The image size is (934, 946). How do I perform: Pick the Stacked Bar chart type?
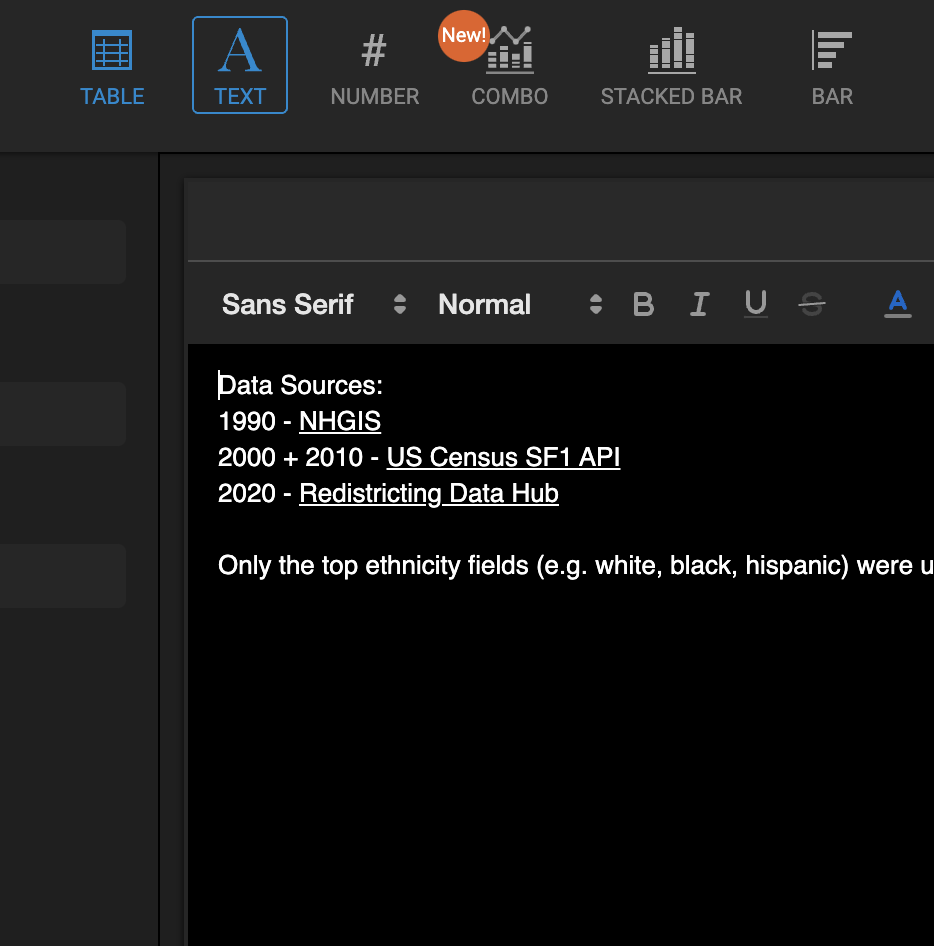pos(672,66)
